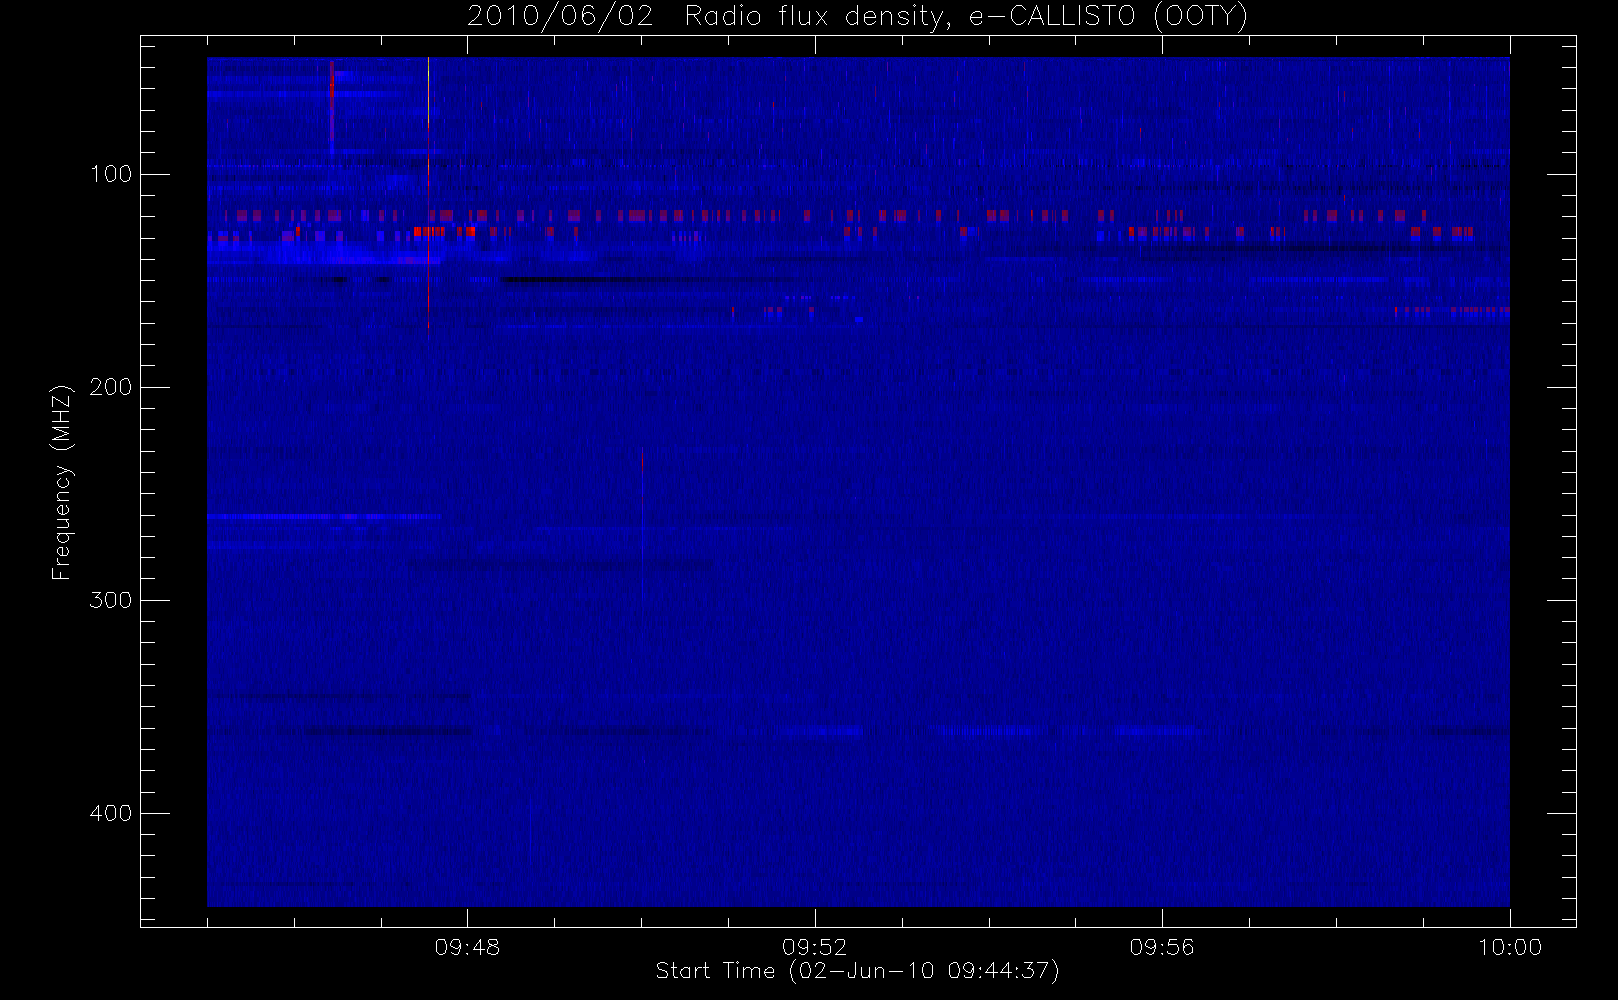The image size is (1618, 1000).
Task: Click the 09:52 time tick label
Action: pyautogui.click(x=814, y=947)
